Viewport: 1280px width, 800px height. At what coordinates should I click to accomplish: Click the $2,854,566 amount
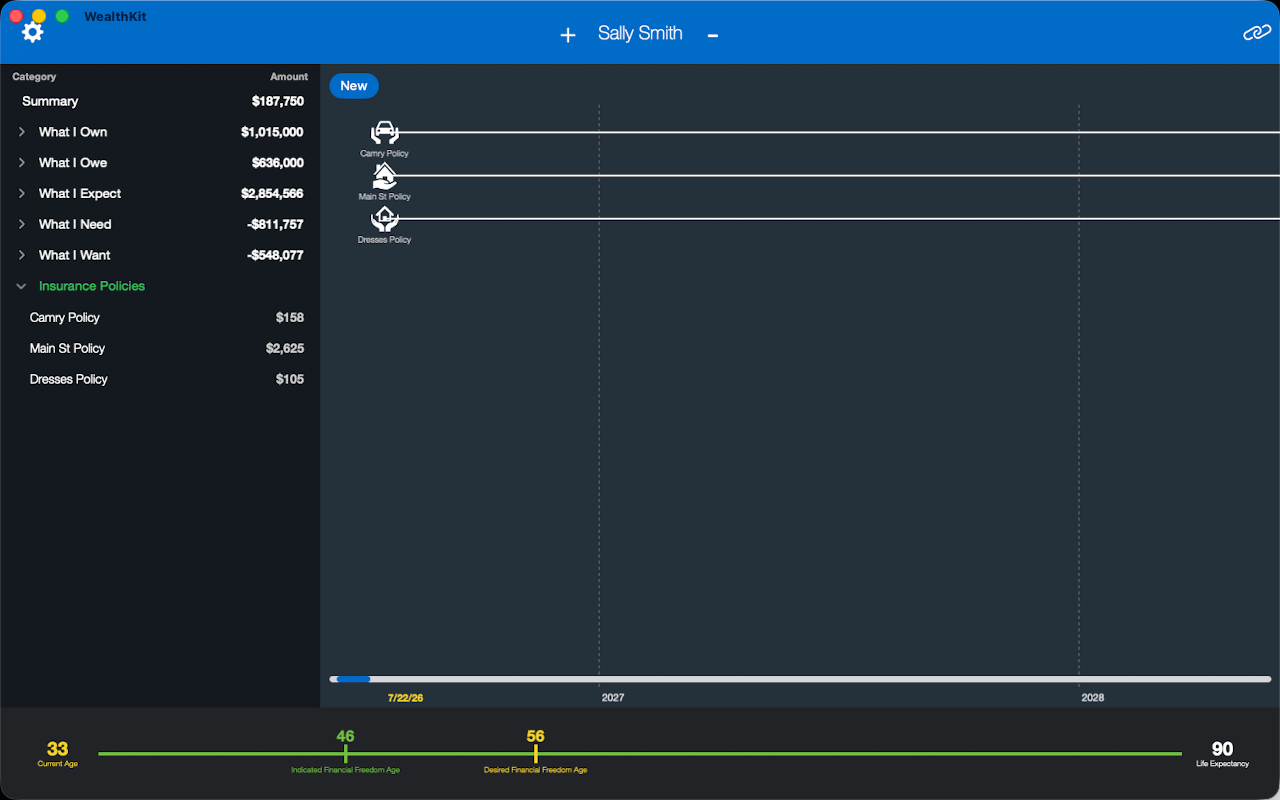tap(272, 194)
